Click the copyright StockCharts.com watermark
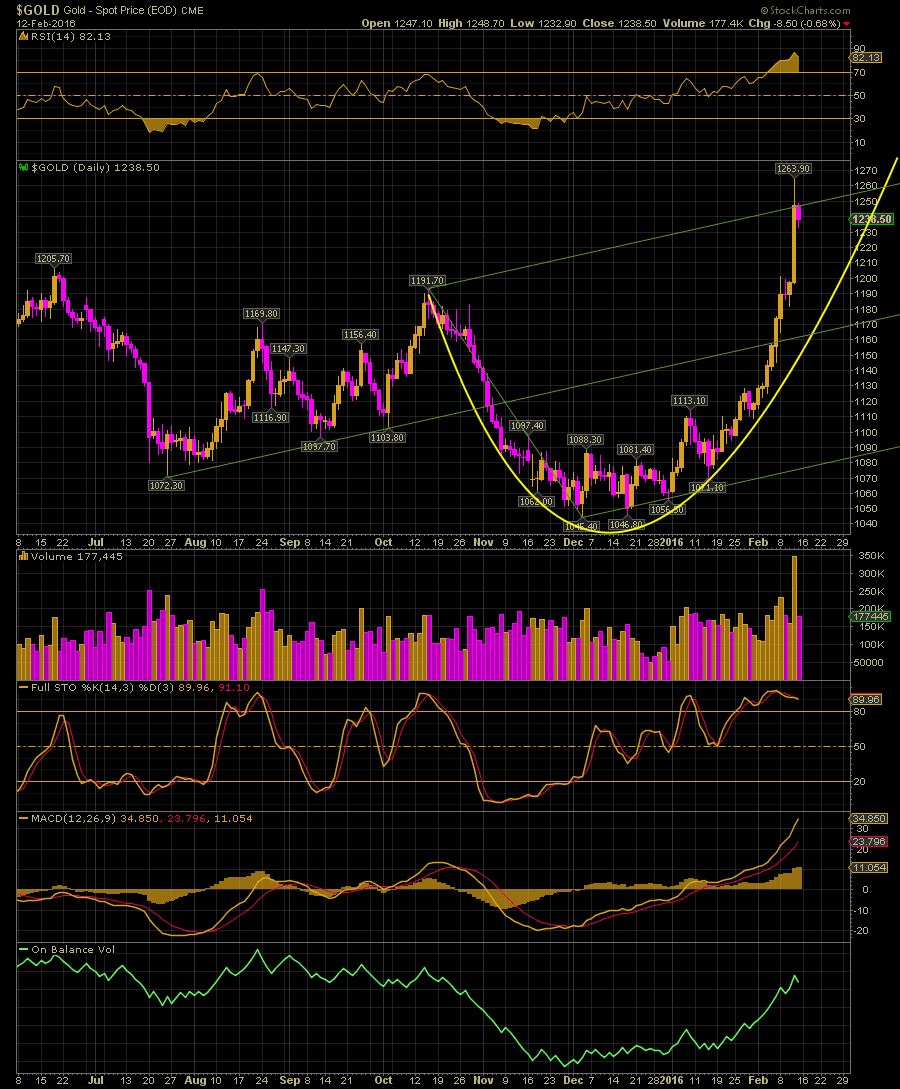 pyautogui.click(x=810, y=9)
